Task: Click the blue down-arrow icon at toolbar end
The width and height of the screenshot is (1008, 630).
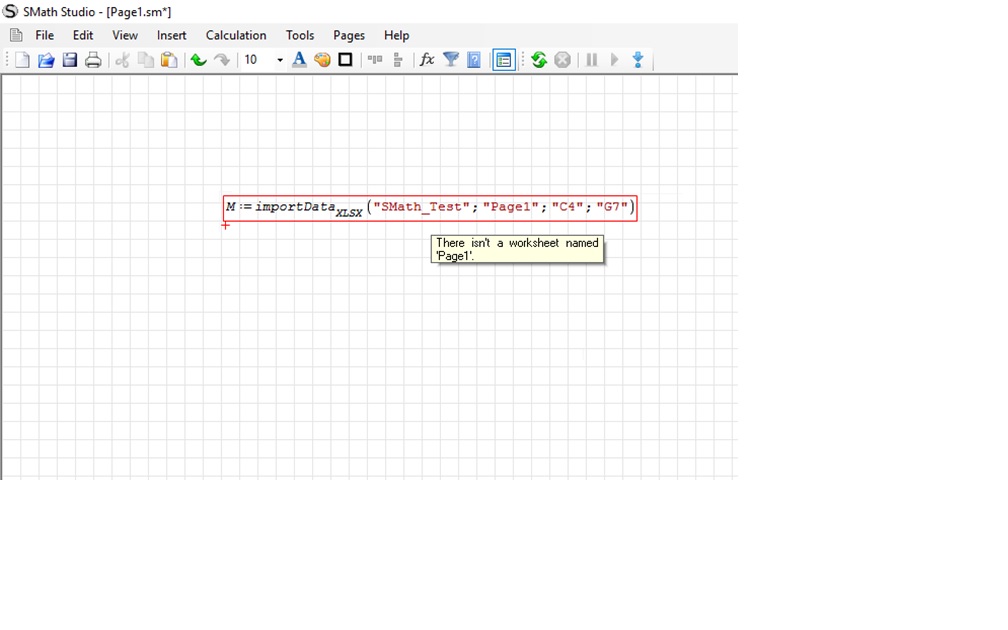Action: coord(637,60)
